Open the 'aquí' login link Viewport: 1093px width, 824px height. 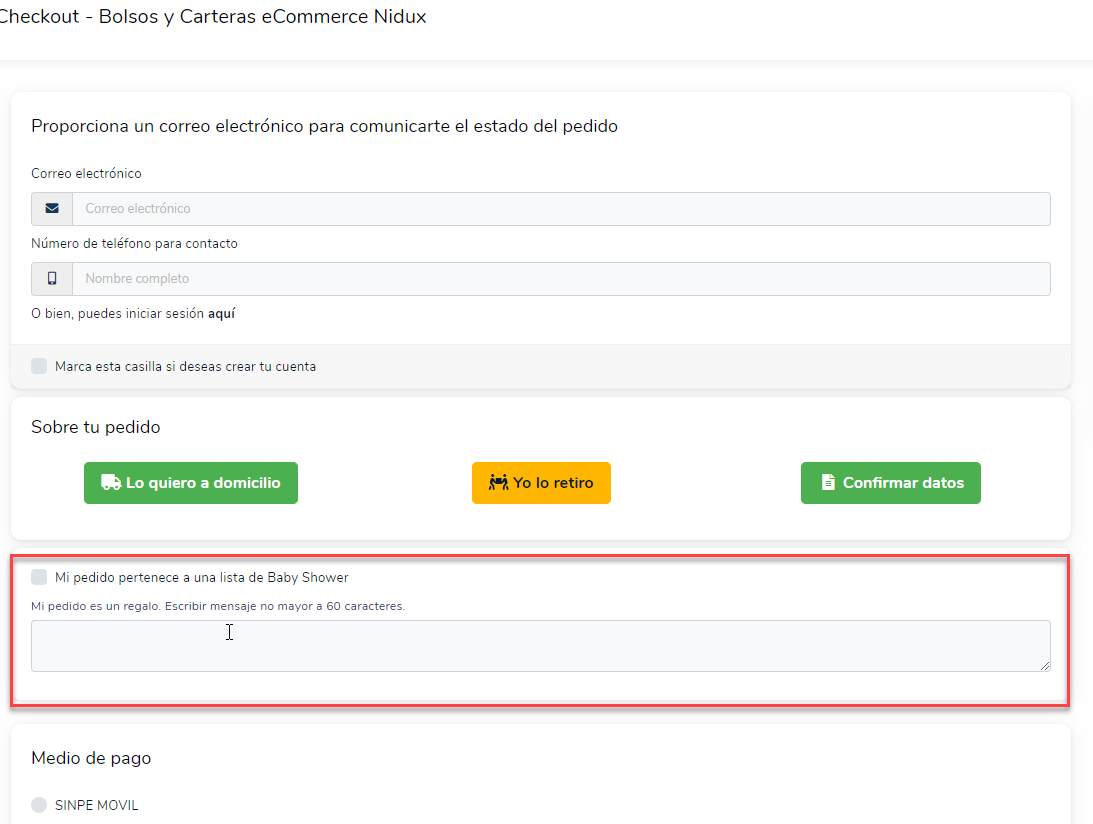pos(222,314)
